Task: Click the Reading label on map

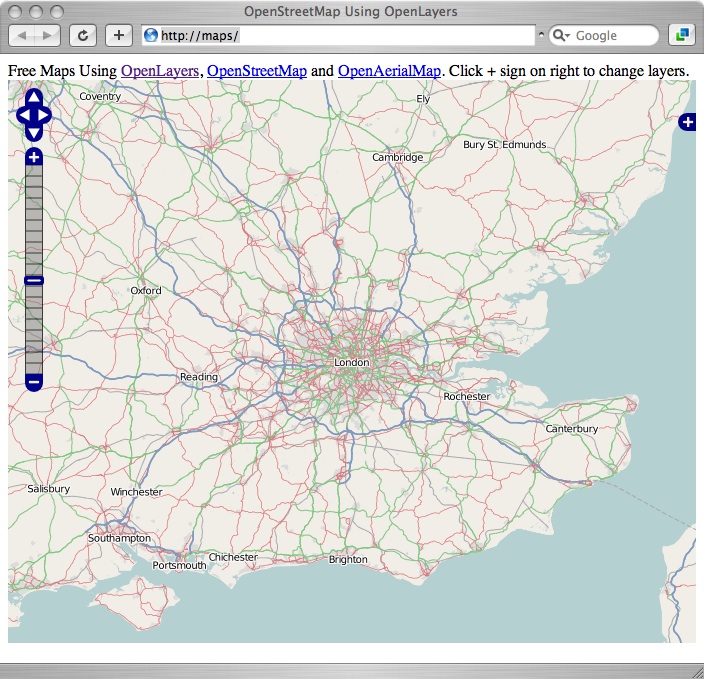Action: 199,377
